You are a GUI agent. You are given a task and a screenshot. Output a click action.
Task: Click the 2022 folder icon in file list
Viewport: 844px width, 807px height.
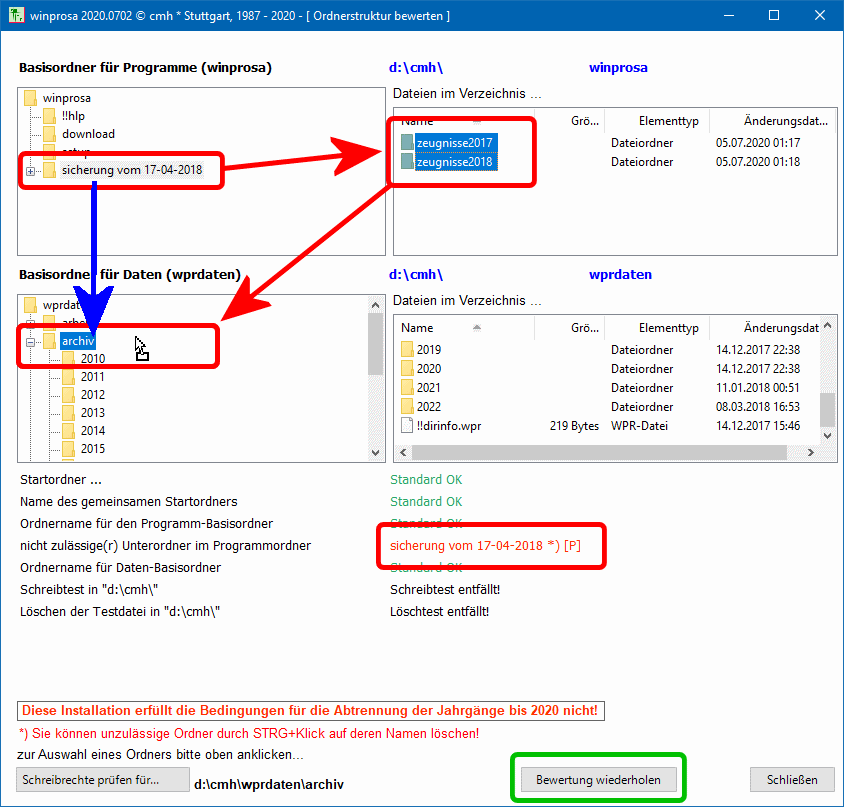[407, 406]
